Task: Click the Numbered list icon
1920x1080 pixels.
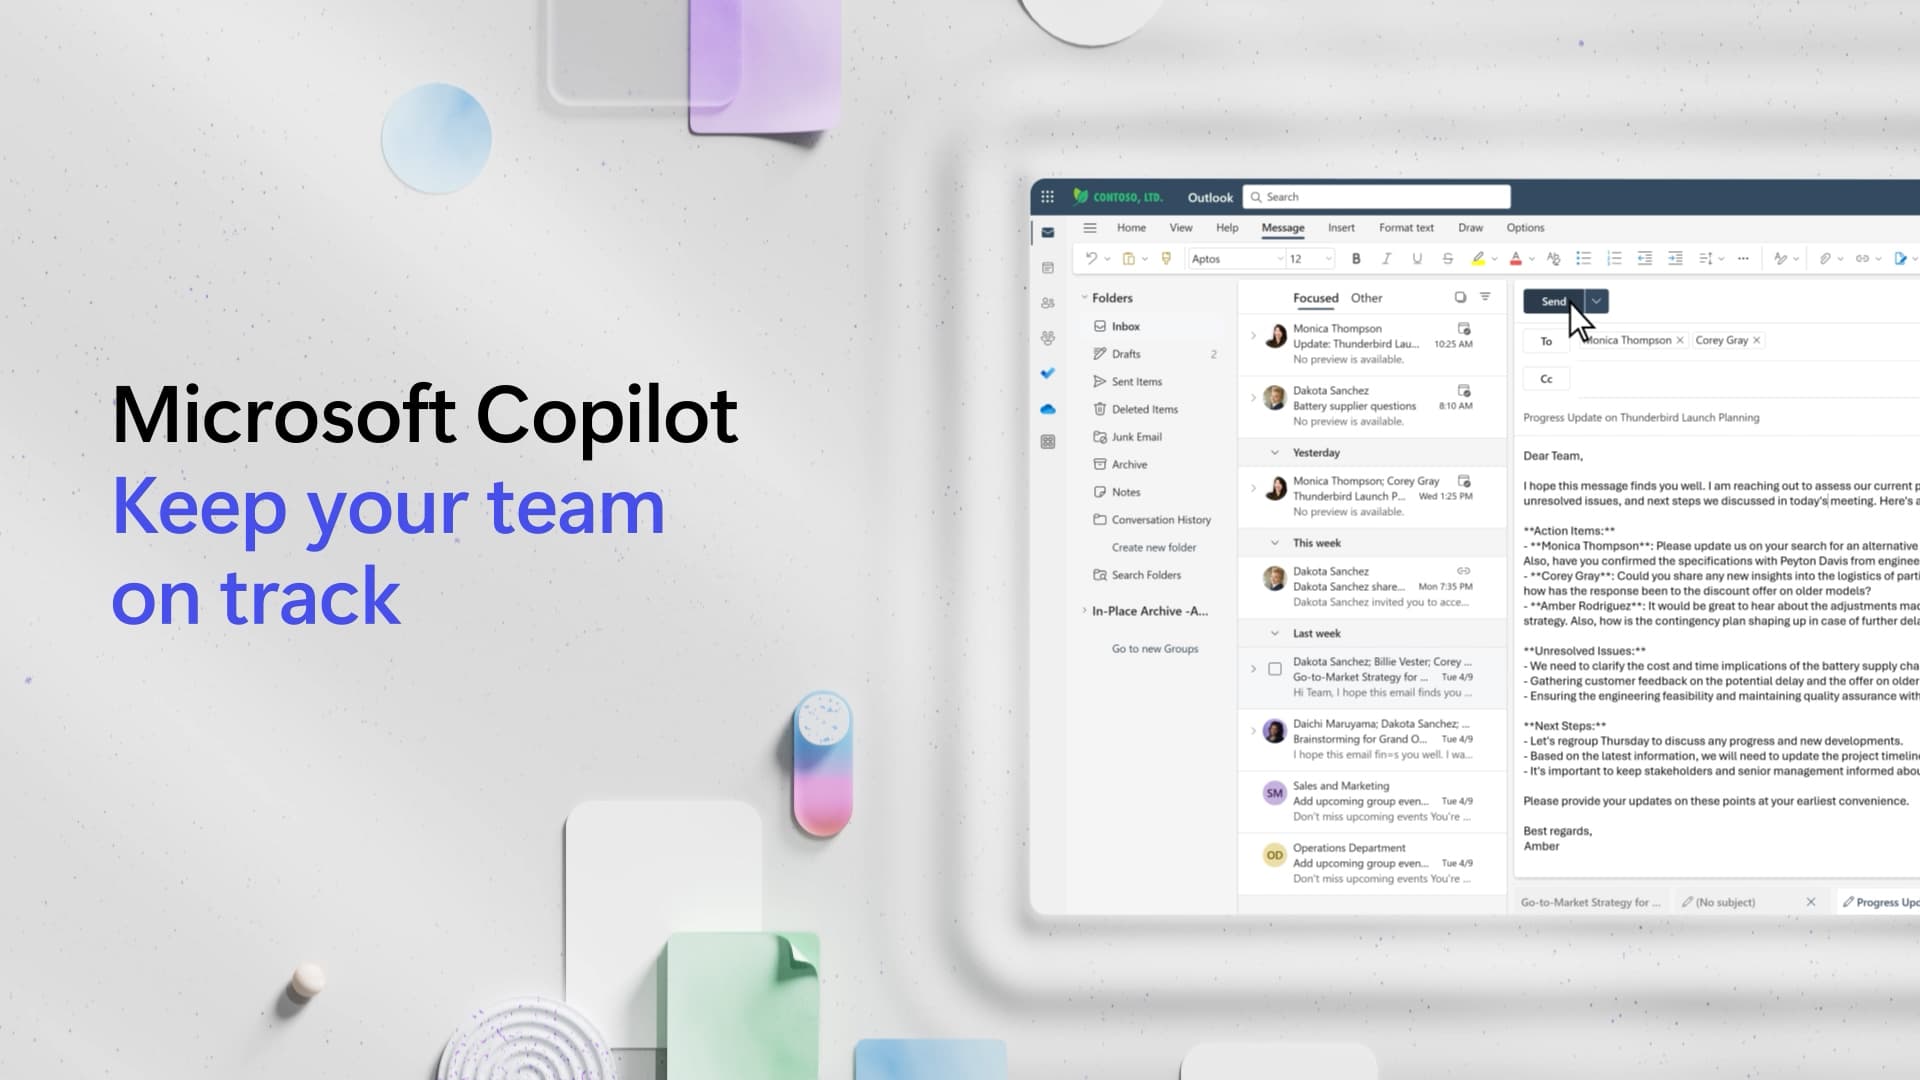Action: [1613, 258]
